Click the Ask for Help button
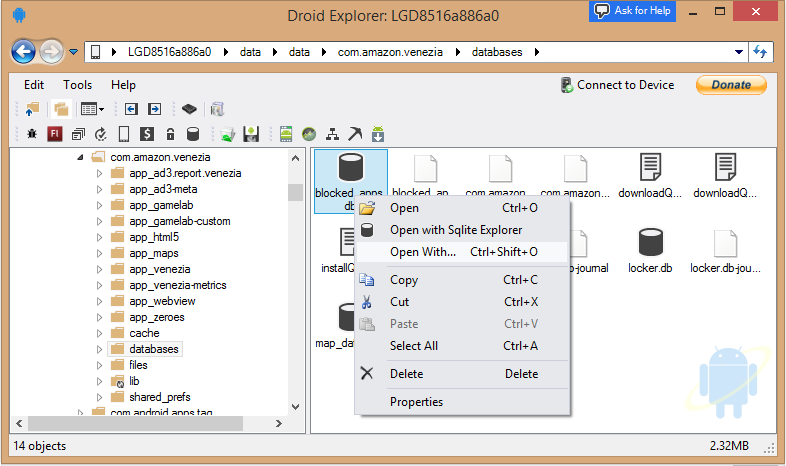 click(633, 11)
